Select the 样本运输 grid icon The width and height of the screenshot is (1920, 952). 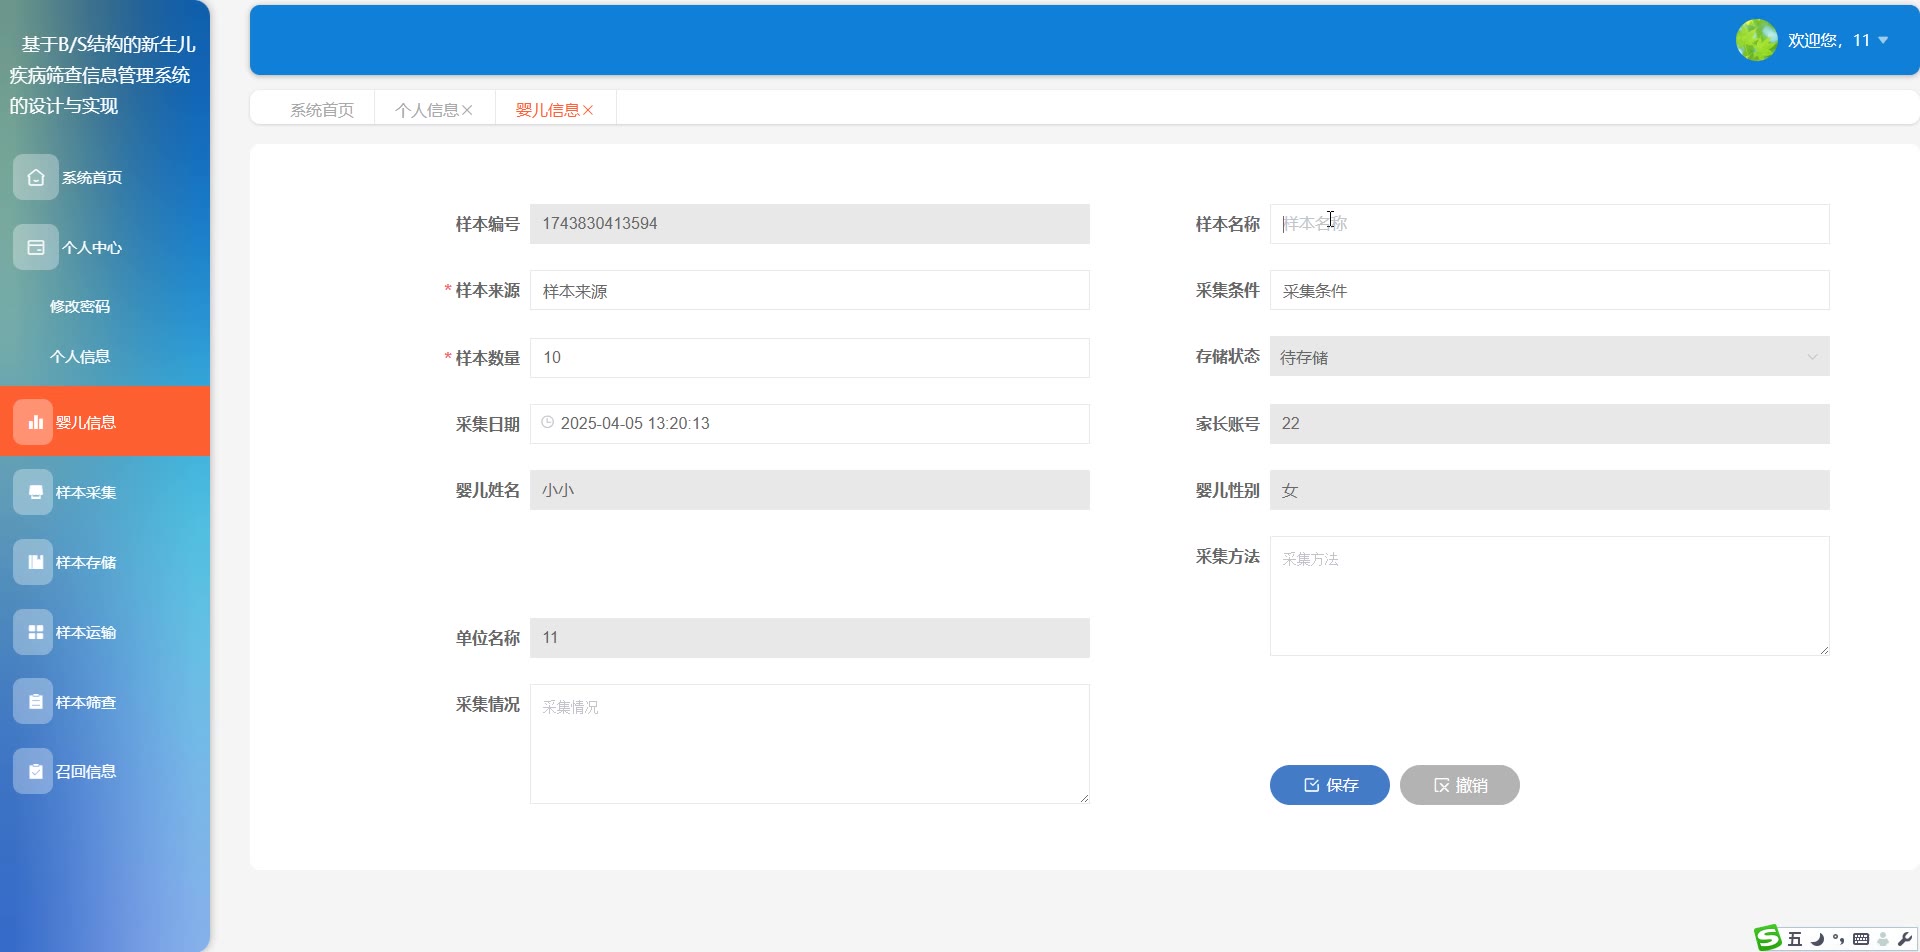coord(35,632)
